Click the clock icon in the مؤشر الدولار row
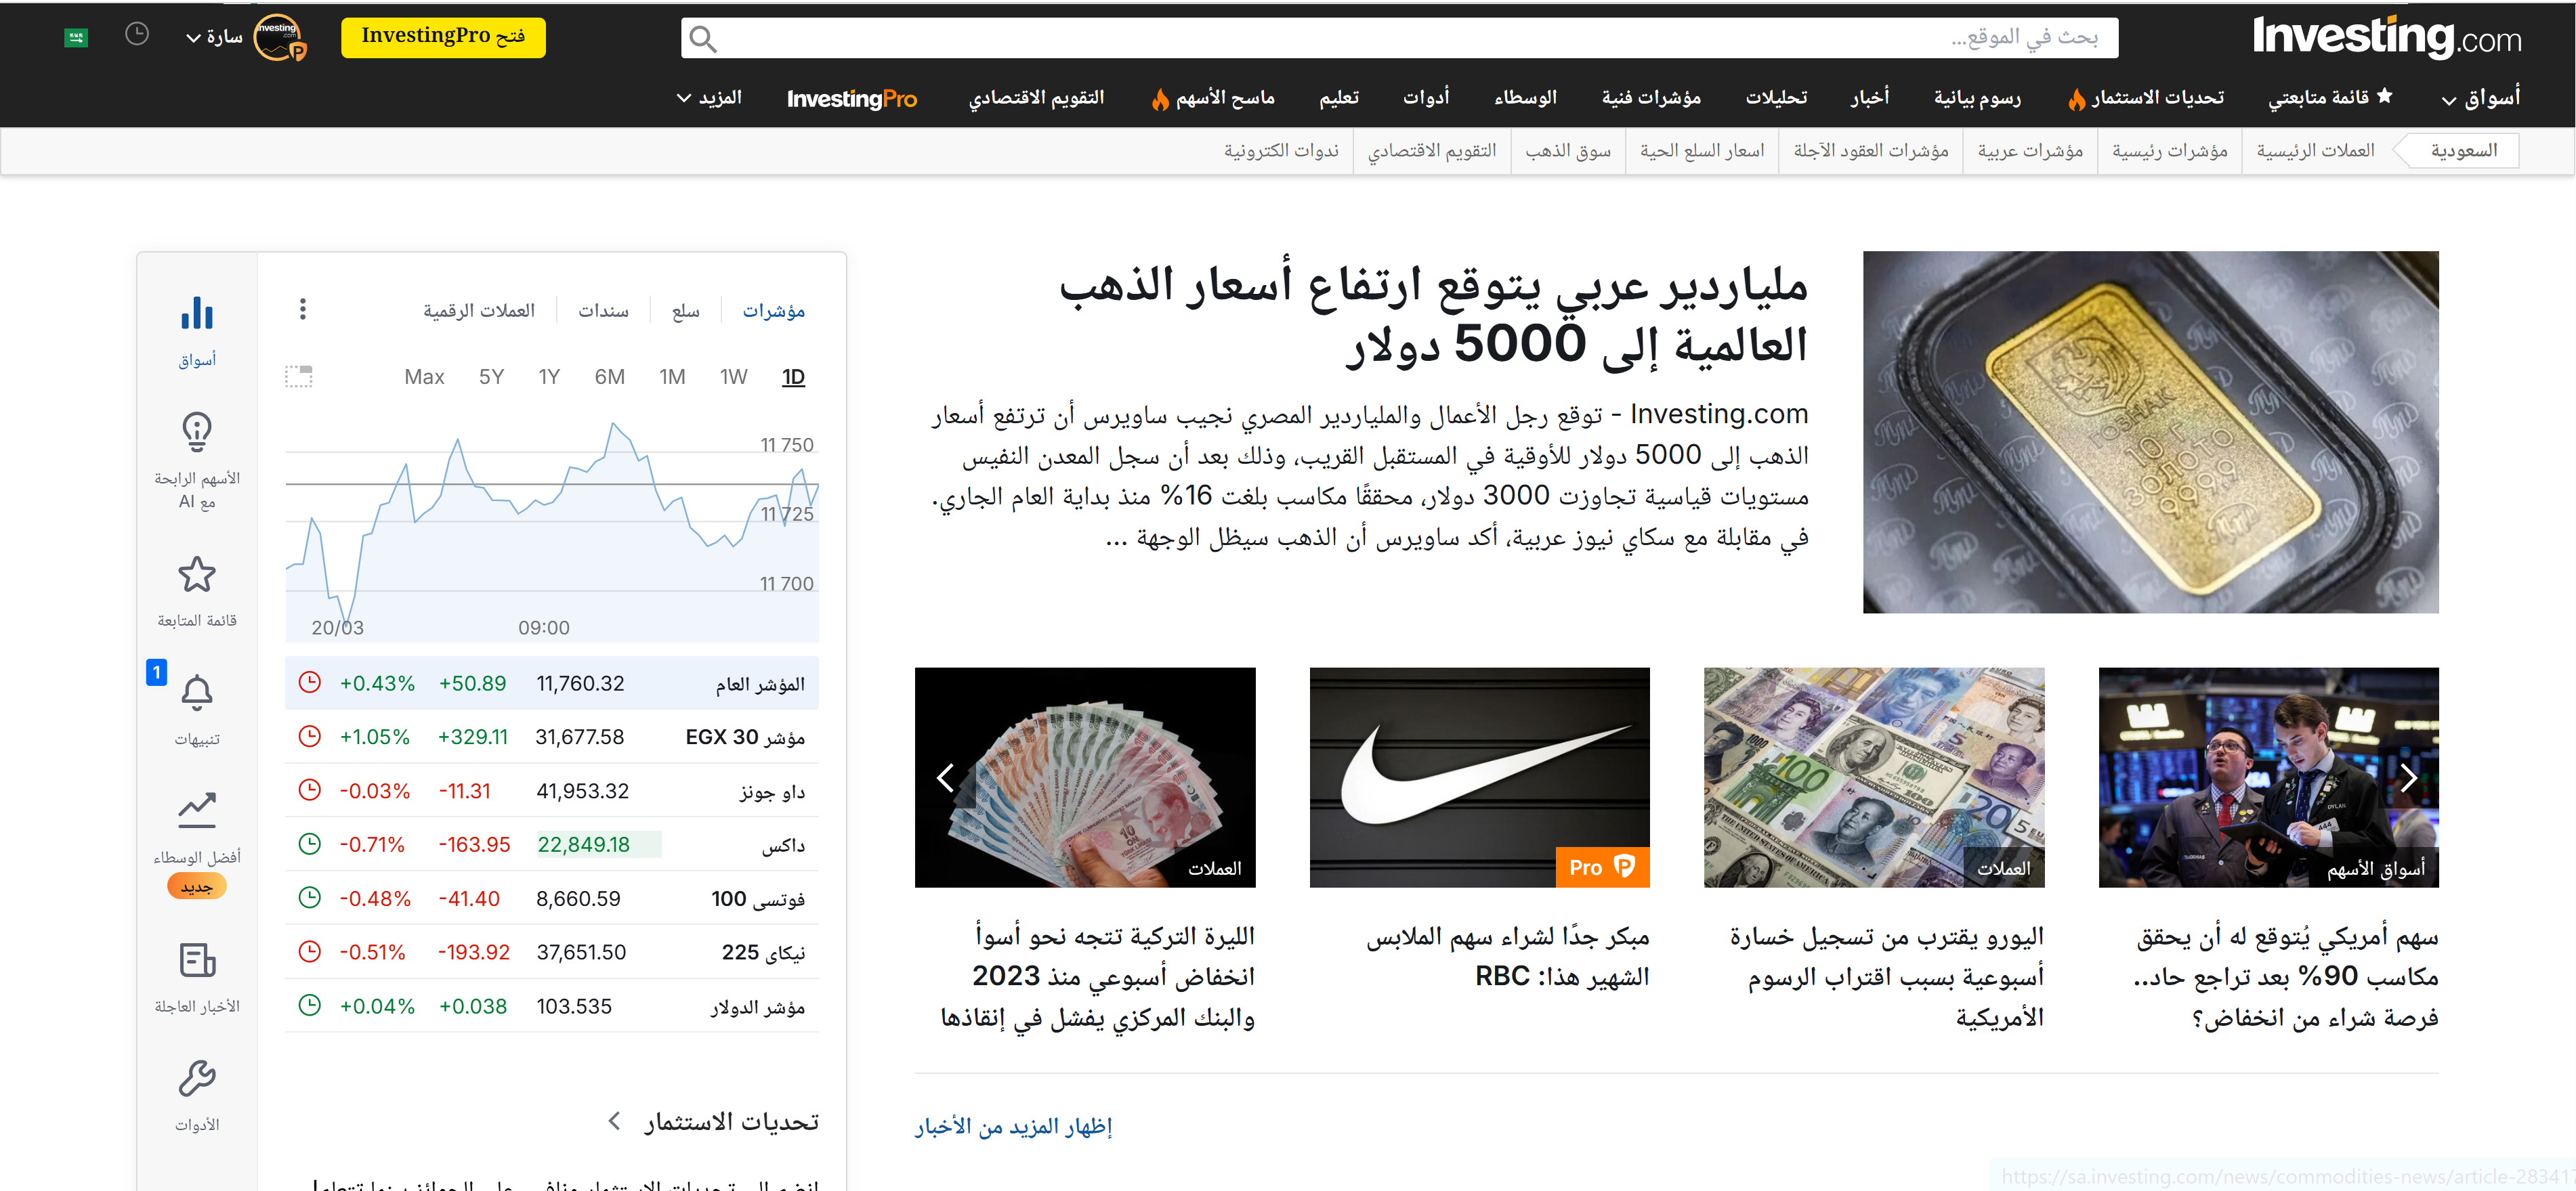The image size is (2576, 1191). (x=310, y=1005)
